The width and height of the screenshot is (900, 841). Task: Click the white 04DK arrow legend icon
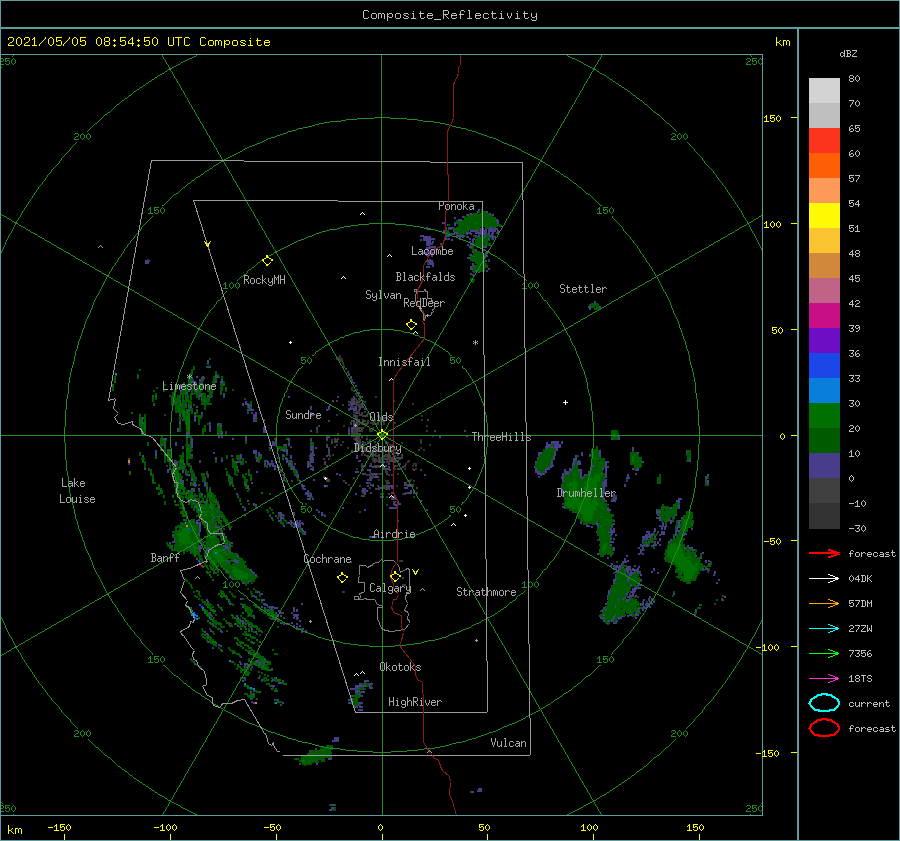click(824, 578)
